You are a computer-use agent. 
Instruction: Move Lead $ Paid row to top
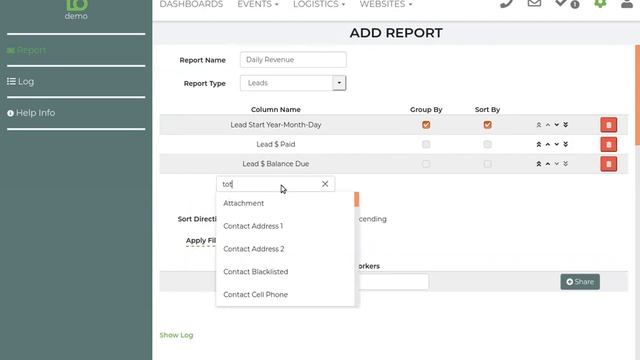(539, 144)
